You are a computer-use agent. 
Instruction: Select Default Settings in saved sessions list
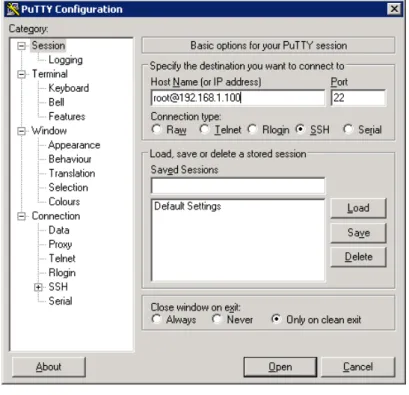pyautogui.click(x=188, y=206)
